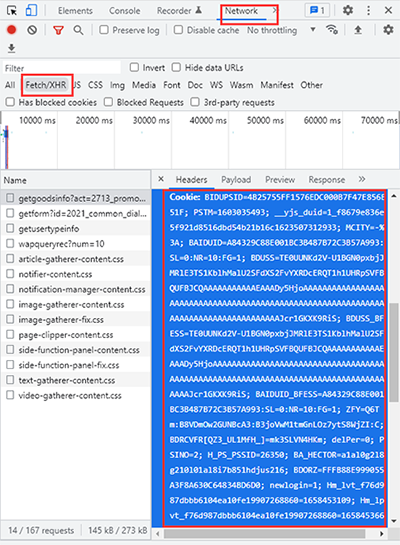Image resolution: width=400 pixels, height=545 pixels.
Task: Tick the Hide data URLs checkbox
Action: [177, 67]
